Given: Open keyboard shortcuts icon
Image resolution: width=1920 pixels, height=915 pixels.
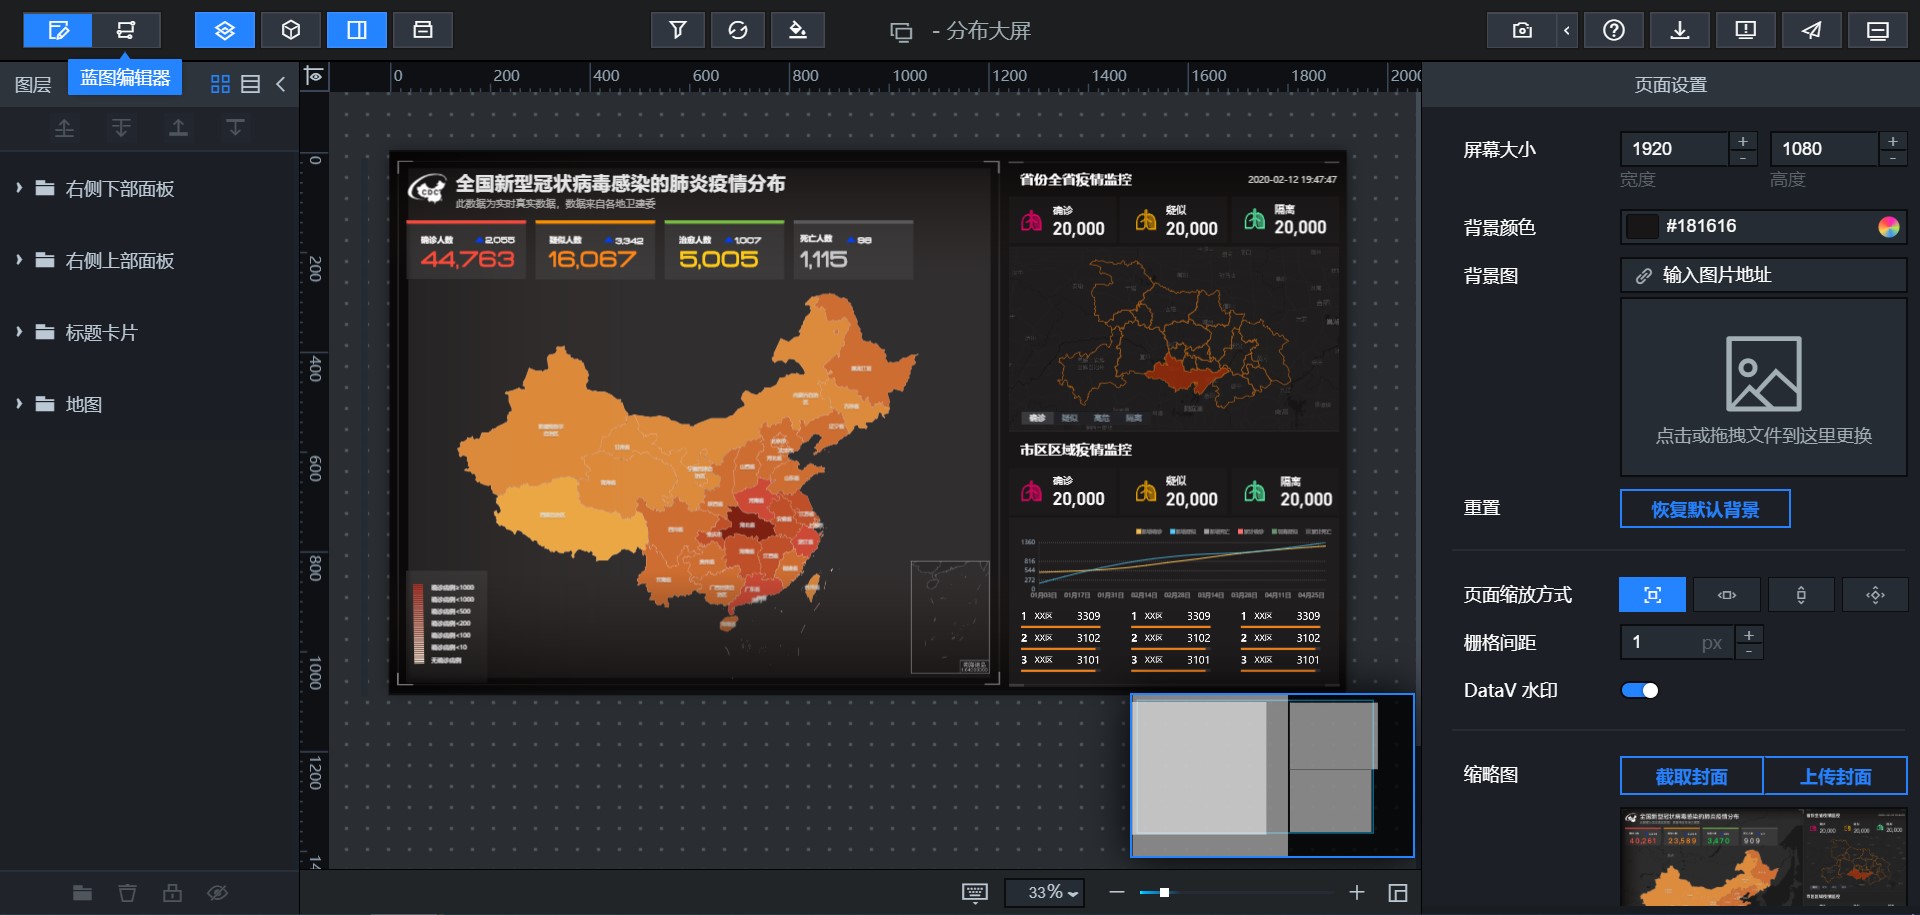Looking at the screenshot, I should tap(974, 893).
